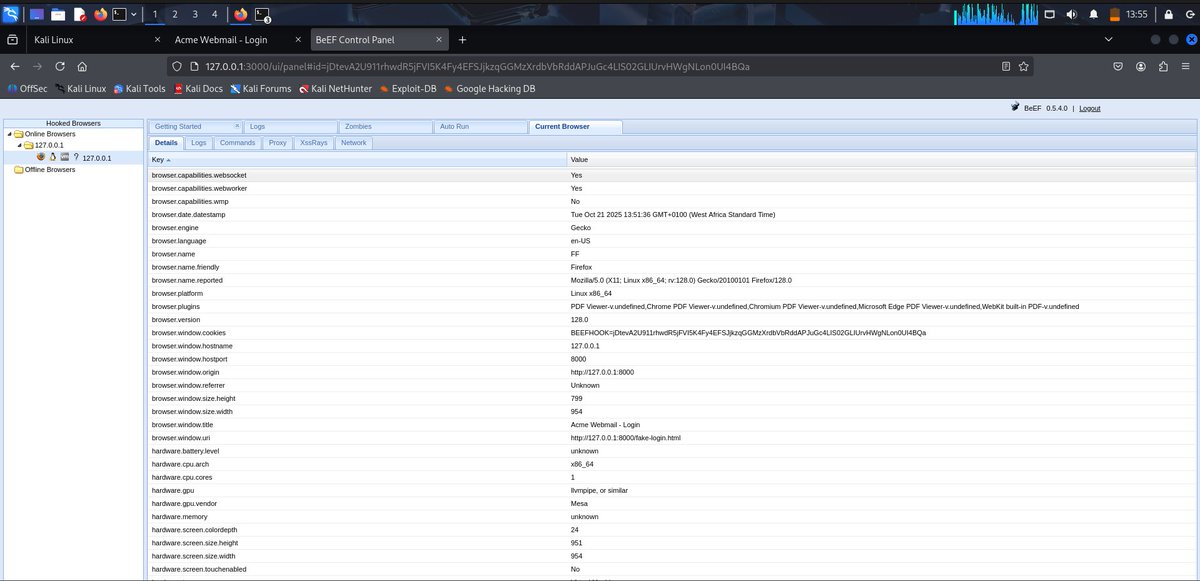The image size is (1200, 581).
Task: Open a new tab with the plus button
Action: coord(462,39)
